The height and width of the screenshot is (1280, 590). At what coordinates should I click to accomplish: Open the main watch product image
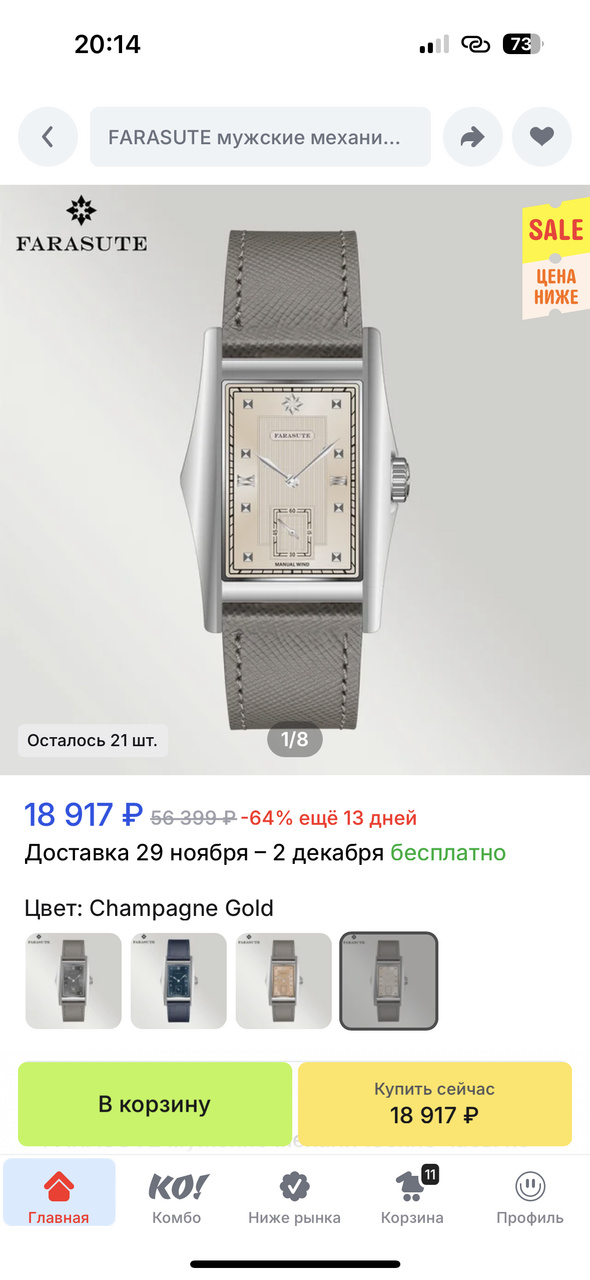tap(295, 480)
